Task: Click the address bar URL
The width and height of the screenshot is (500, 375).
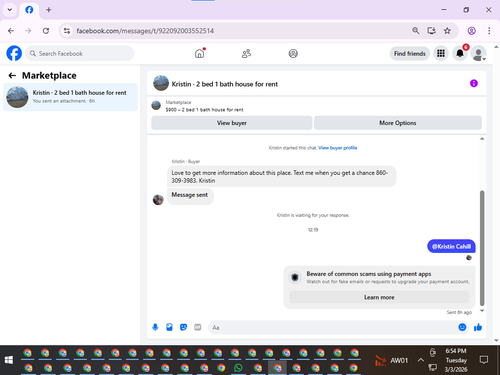Action: (145, 31)
